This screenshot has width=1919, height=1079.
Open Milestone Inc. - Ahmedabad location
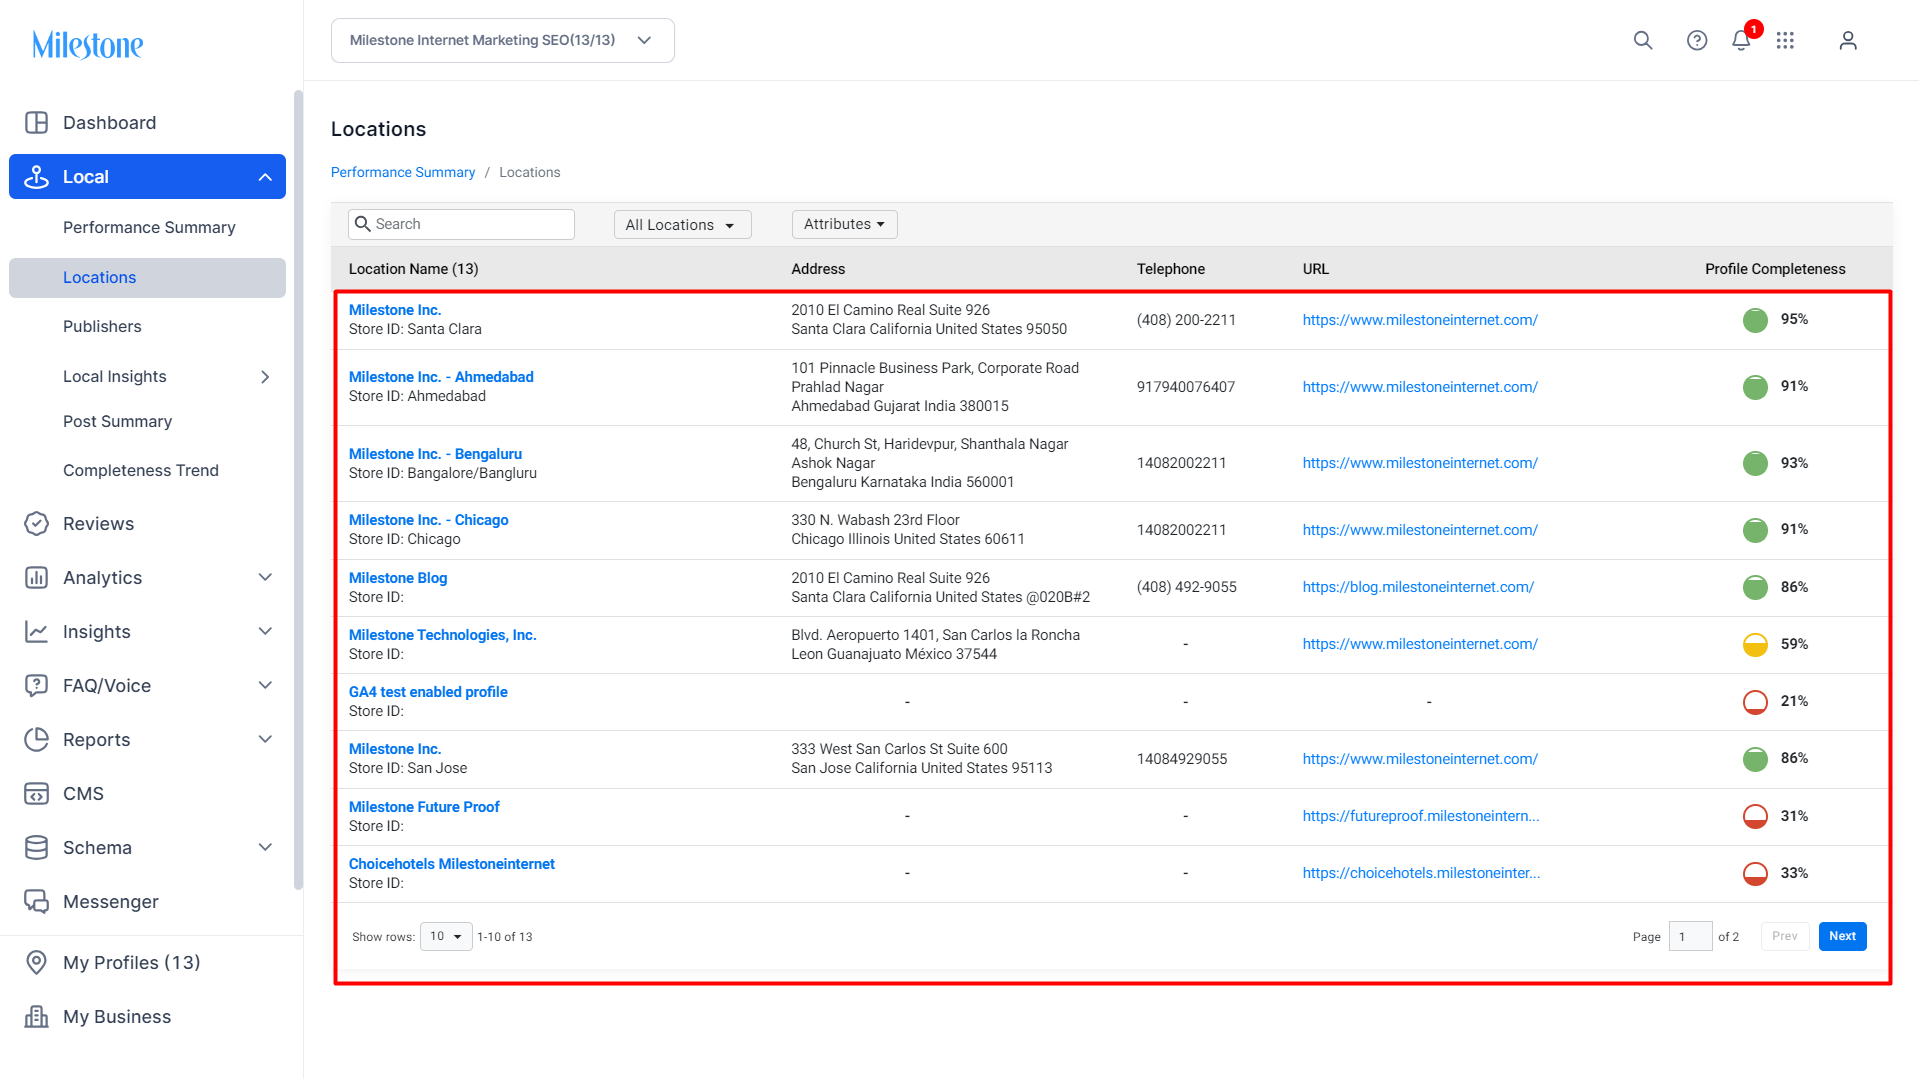tap(441, 377)
